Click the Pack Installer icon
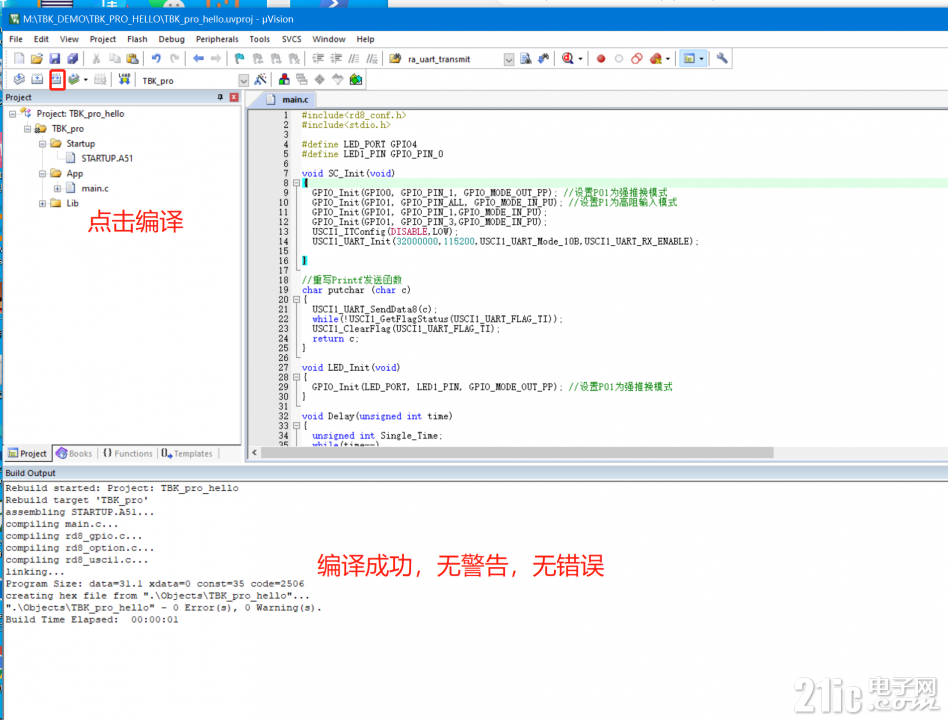 [356, 79]
